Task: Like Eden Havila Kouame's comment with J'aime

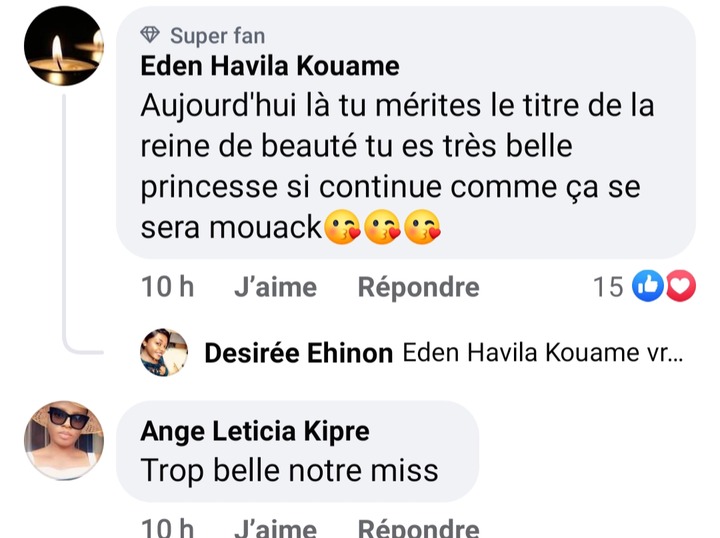Action: (x=275, y=288)
